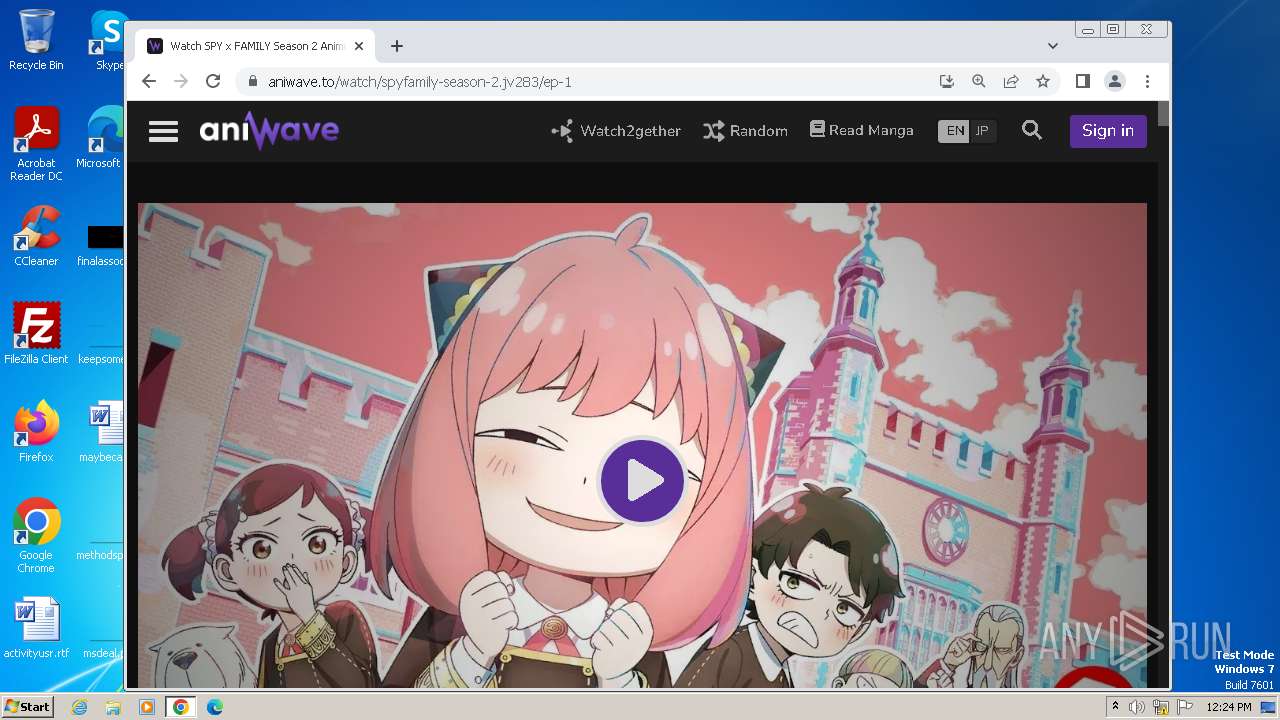
Task: Select Chrome in the taskbar
Action: pos(181,707)
